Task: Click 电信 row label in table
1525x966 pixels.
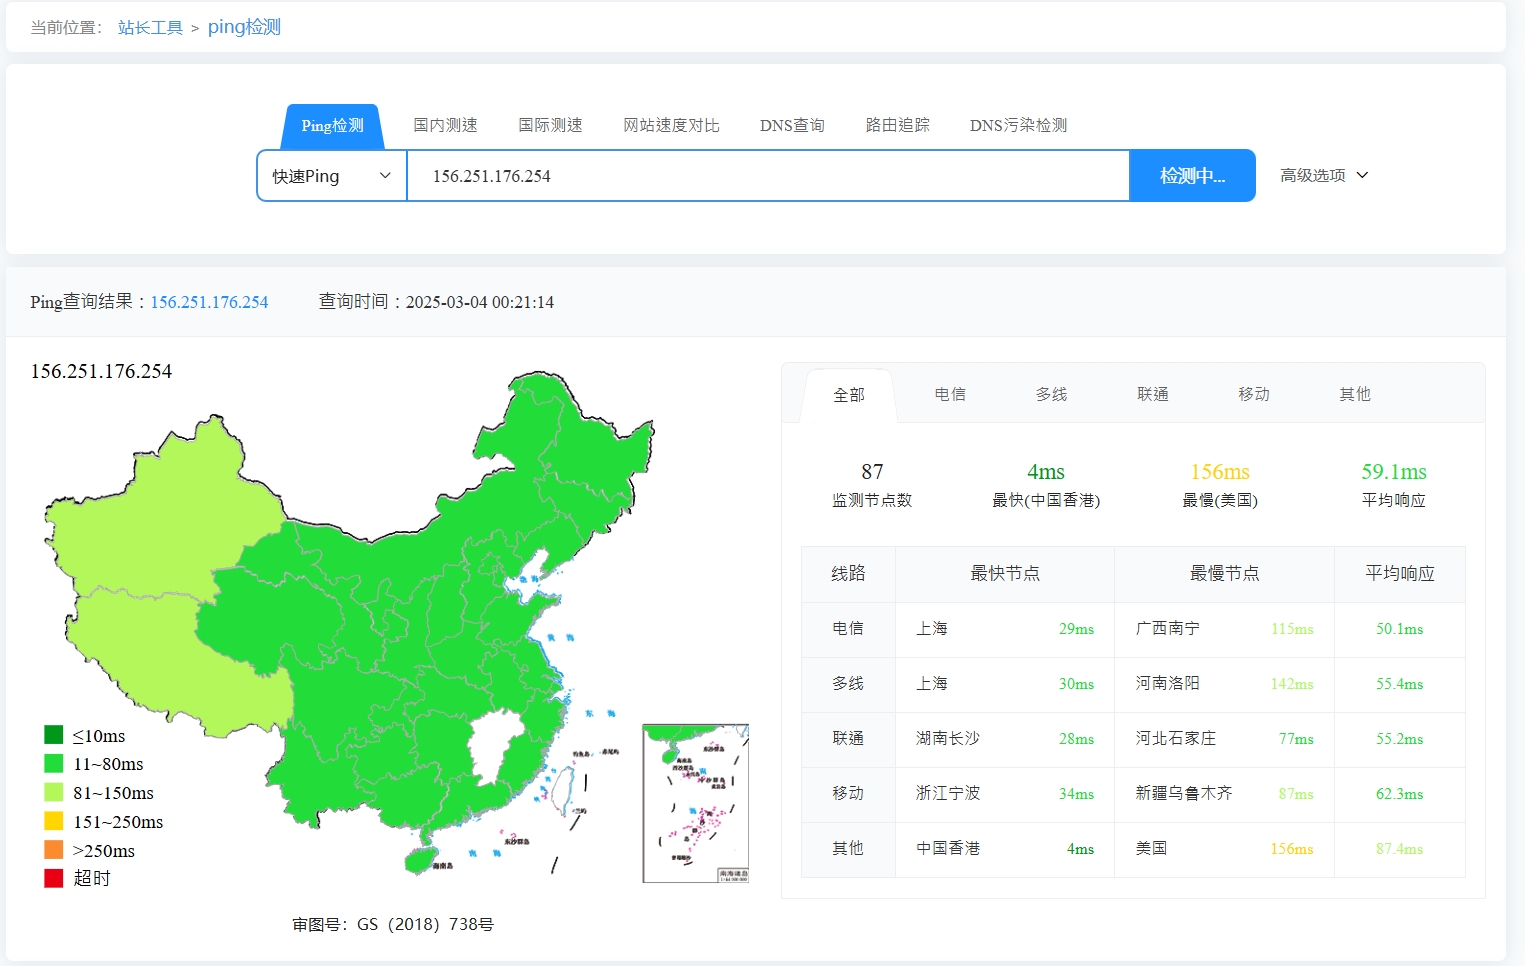Action: tap(848, 629)
